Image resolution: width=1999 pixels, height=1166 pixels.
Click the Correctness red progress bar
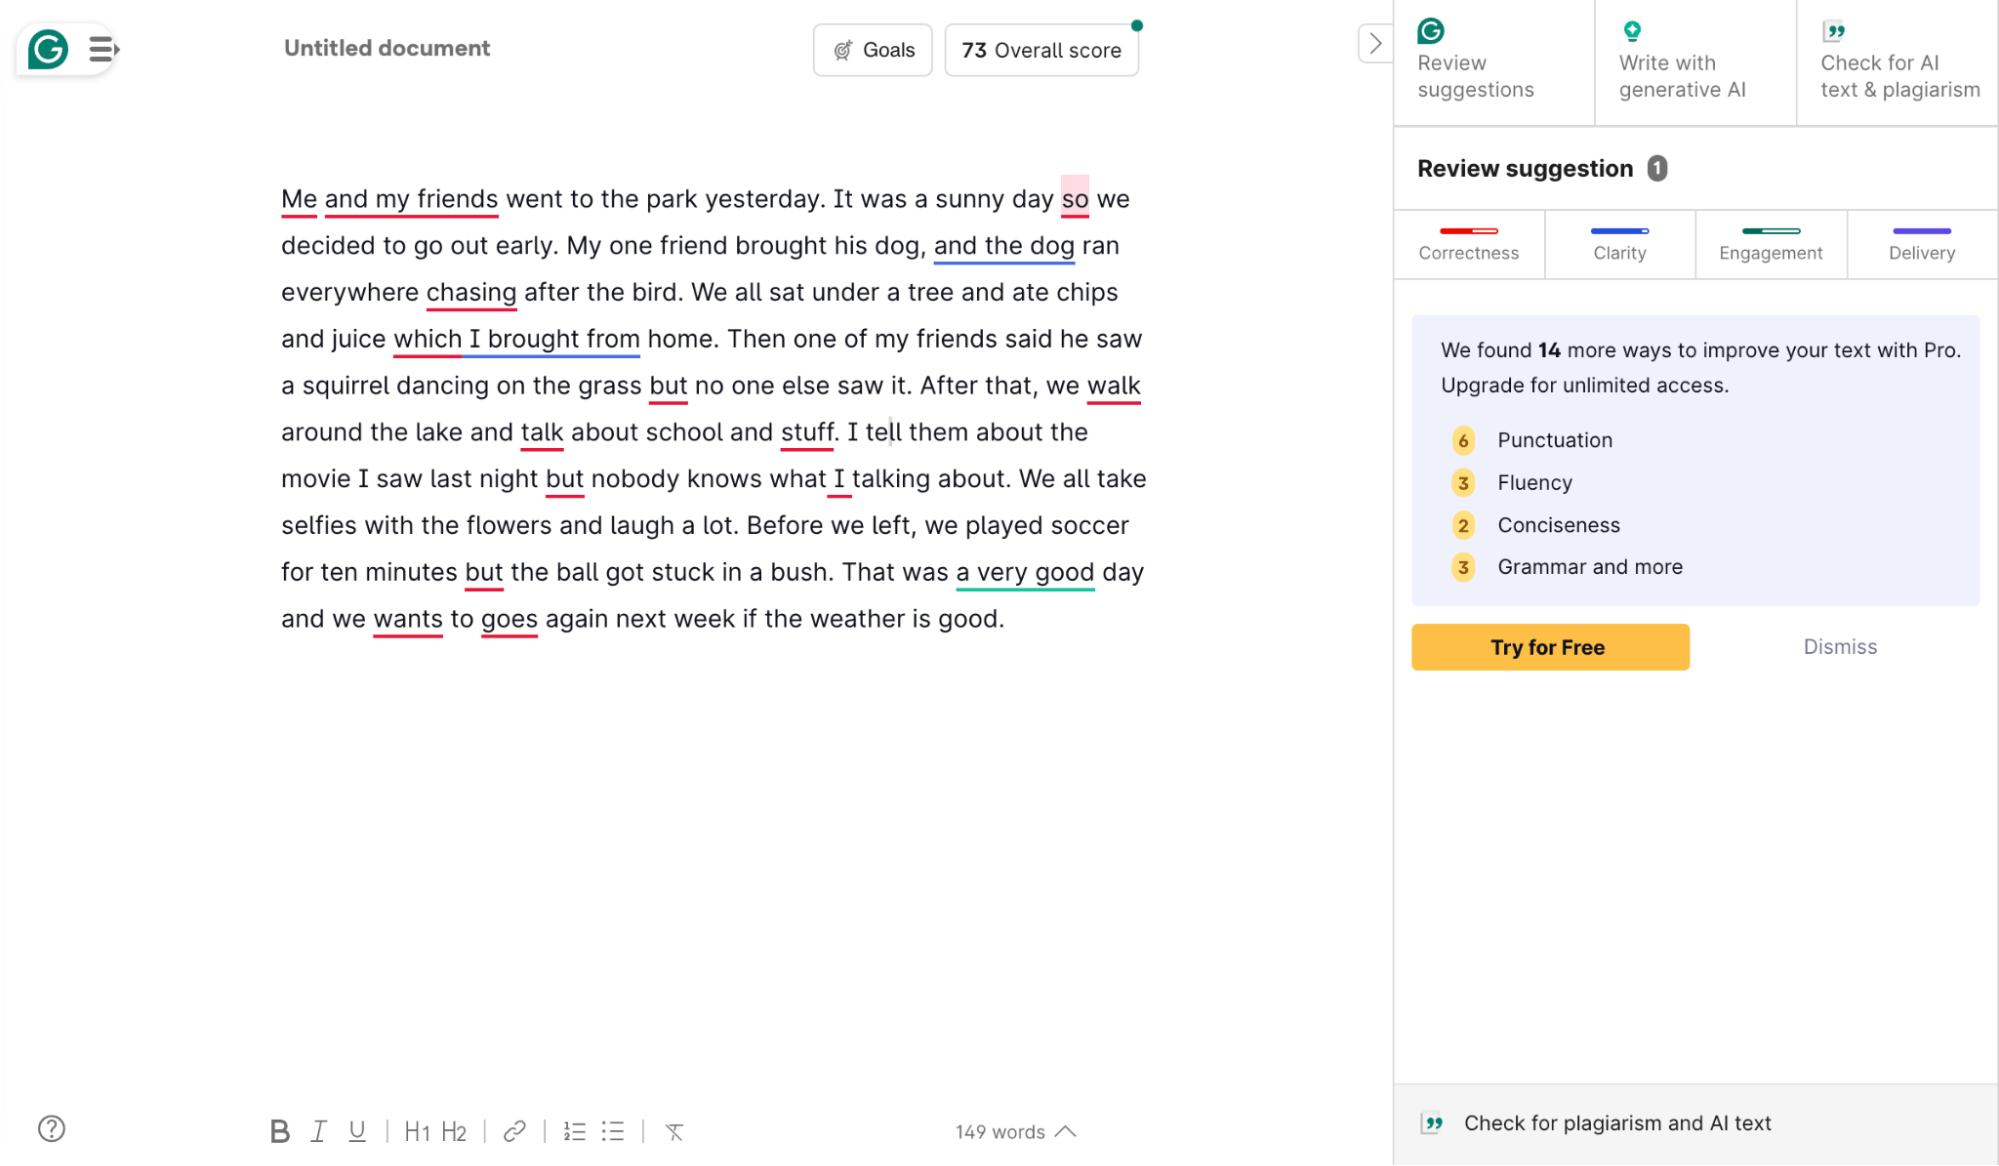(x=1469, y=231)
